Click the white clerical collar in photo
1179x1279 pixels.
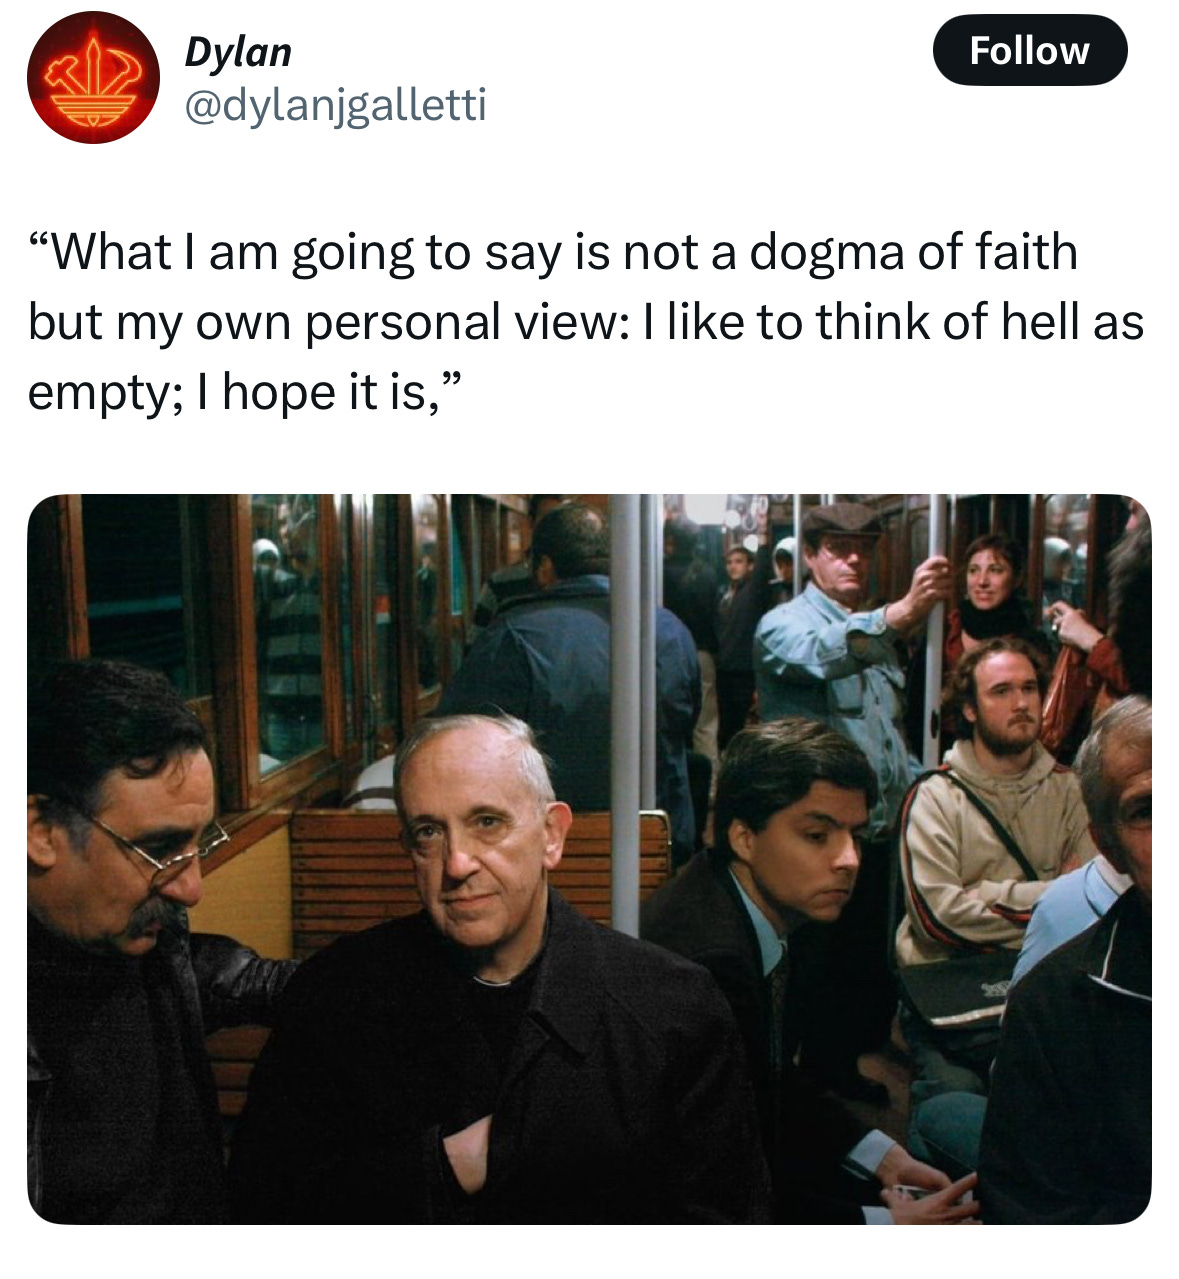(x=488, y=981)
